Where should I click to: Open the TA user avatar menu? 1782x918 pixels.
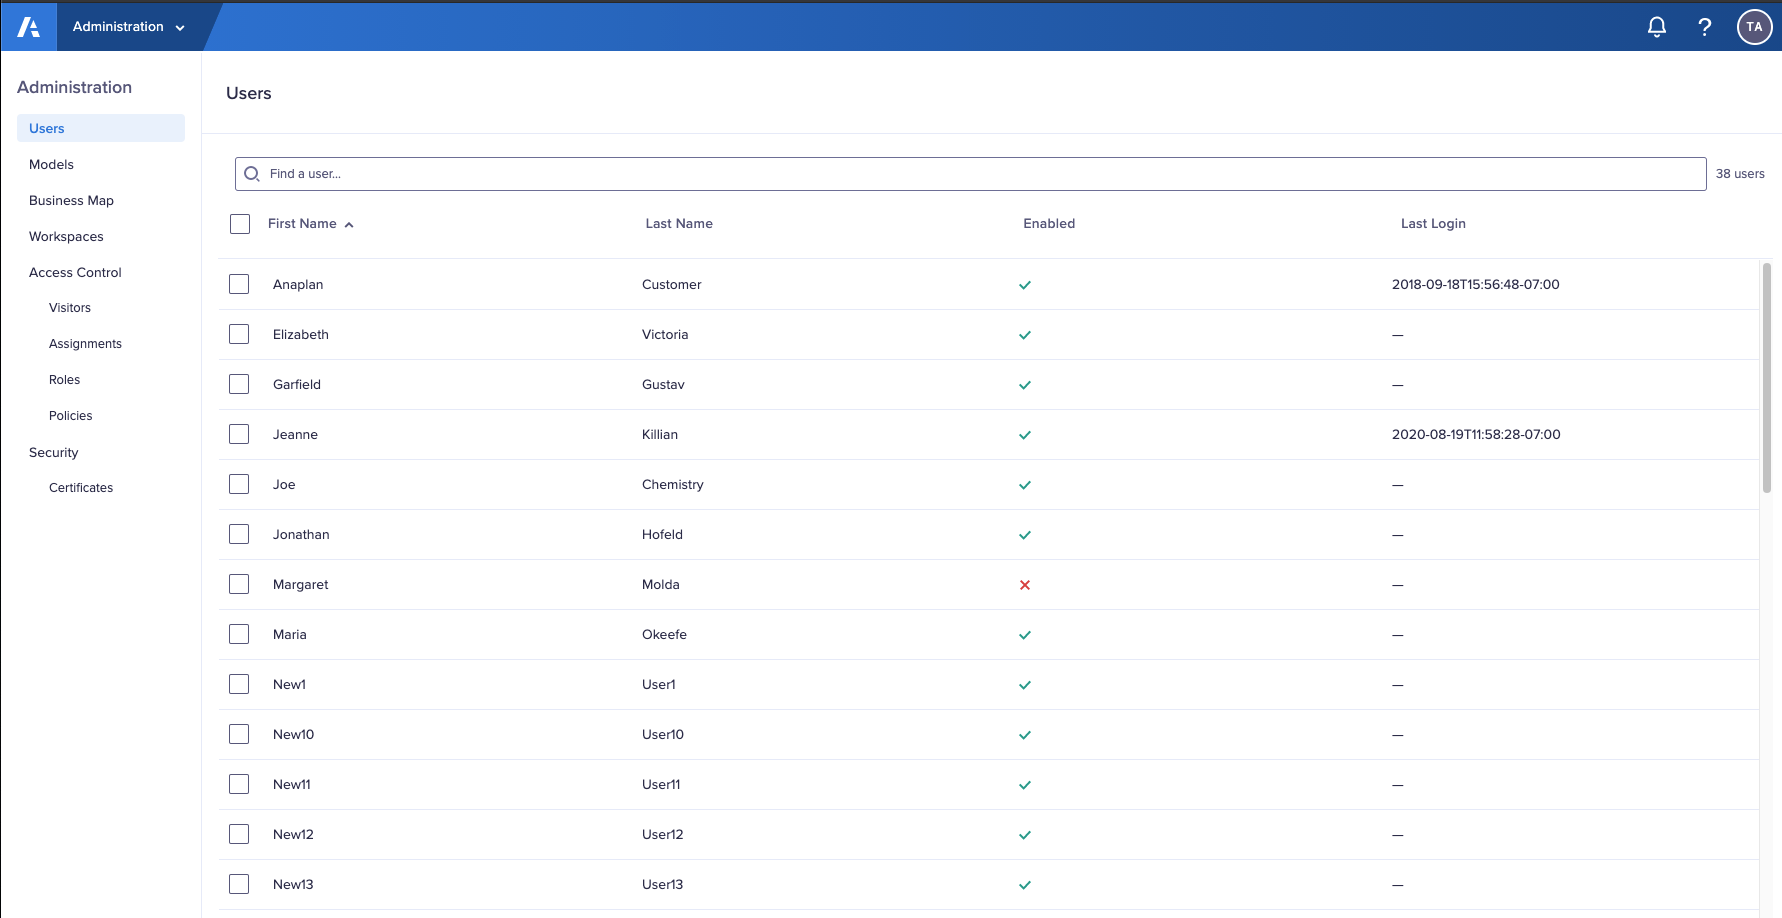(x=1755, y=27)
